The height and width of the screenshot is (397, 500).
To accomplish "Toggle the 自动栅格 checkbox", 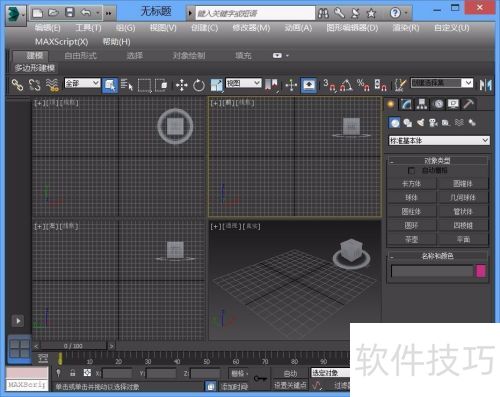I will [411, 171].
